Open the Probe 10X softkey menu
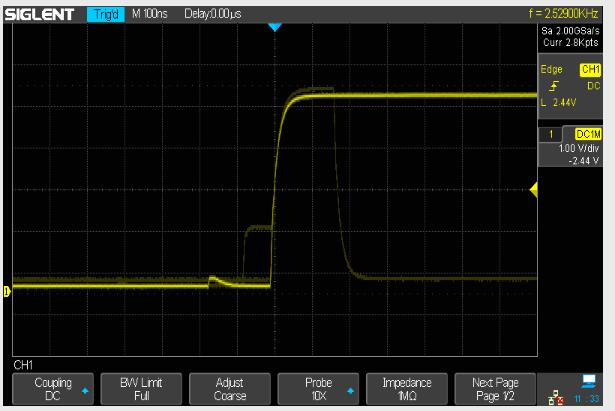 318,389
